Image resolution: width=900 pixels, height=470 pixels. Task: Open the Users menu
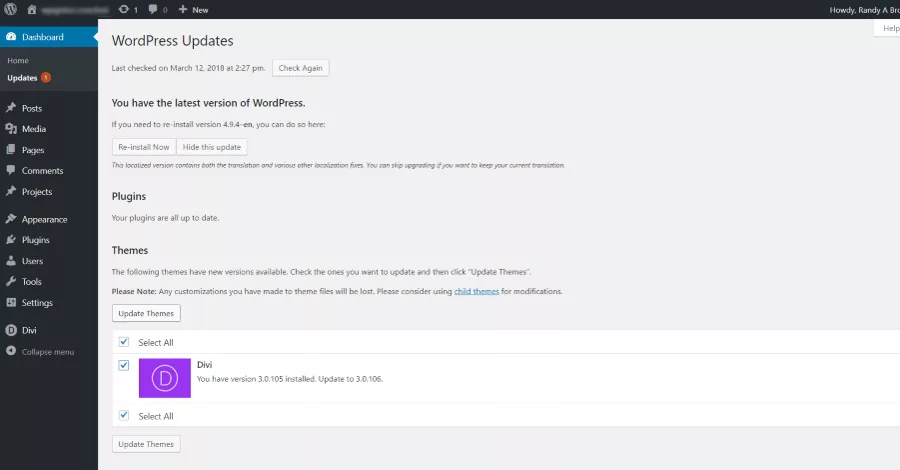pyautogui.click(x=32, y=261)
